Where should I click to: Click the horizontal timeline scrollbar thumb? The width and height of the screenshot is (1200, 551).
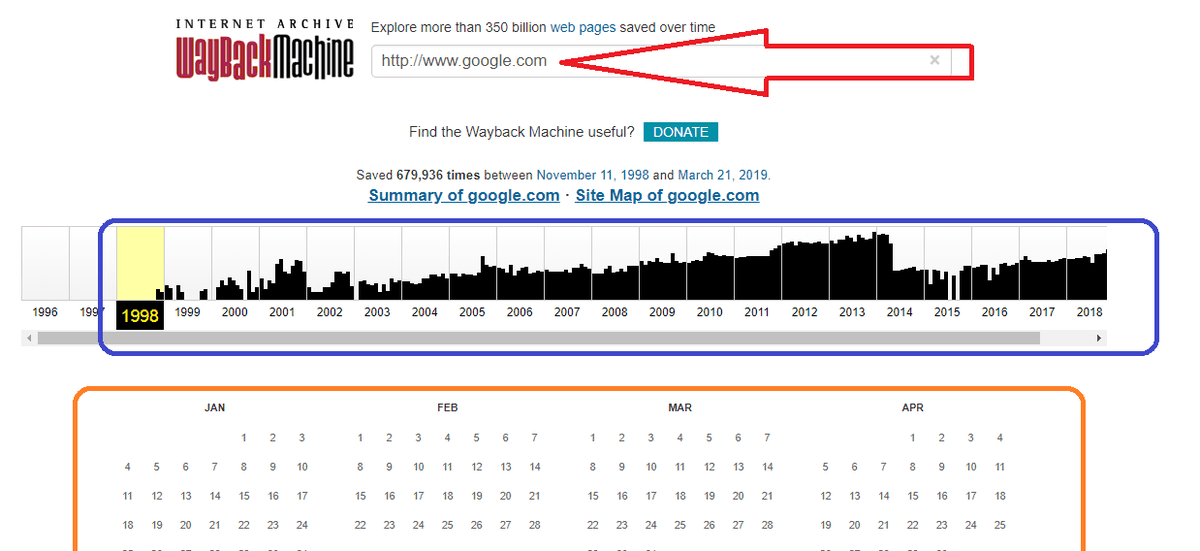pos(538,339)
